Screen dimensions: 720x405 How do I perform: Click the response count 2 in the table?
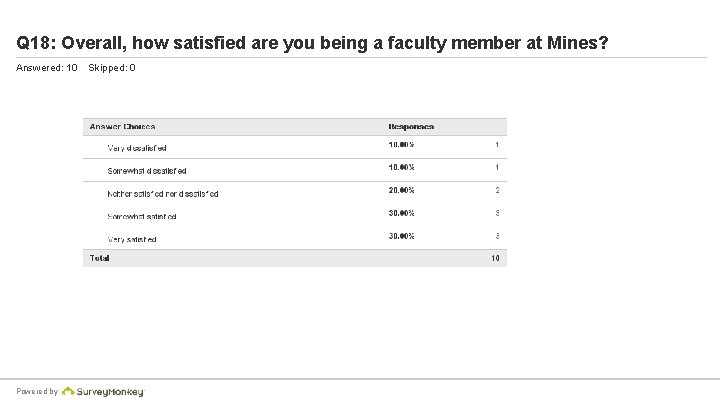[x=497, y=190]
